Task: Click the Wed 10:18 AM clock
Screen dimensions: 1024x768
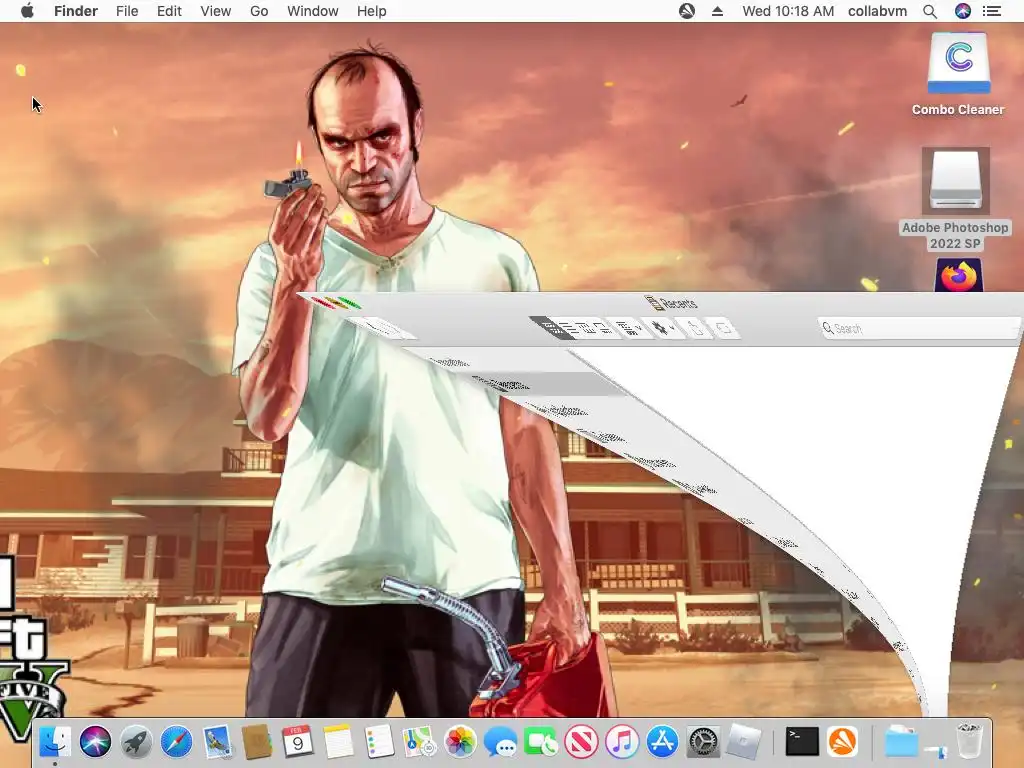Action: 788,11
